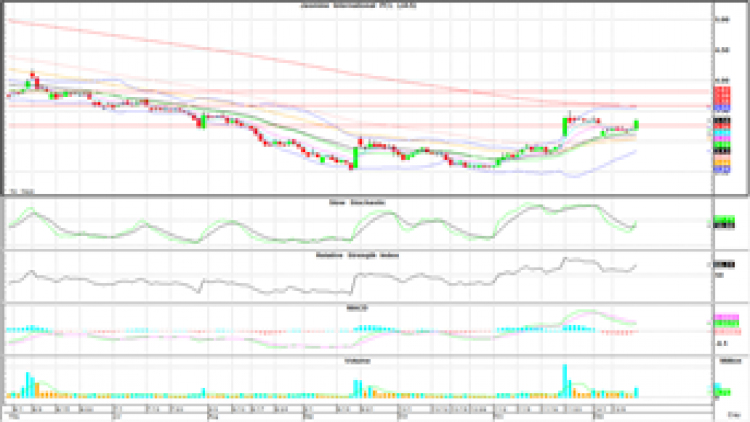This screenshot has height=422, width=750.
Task: Select the orange price label on the right axis
Action: (x=720, y=160)
